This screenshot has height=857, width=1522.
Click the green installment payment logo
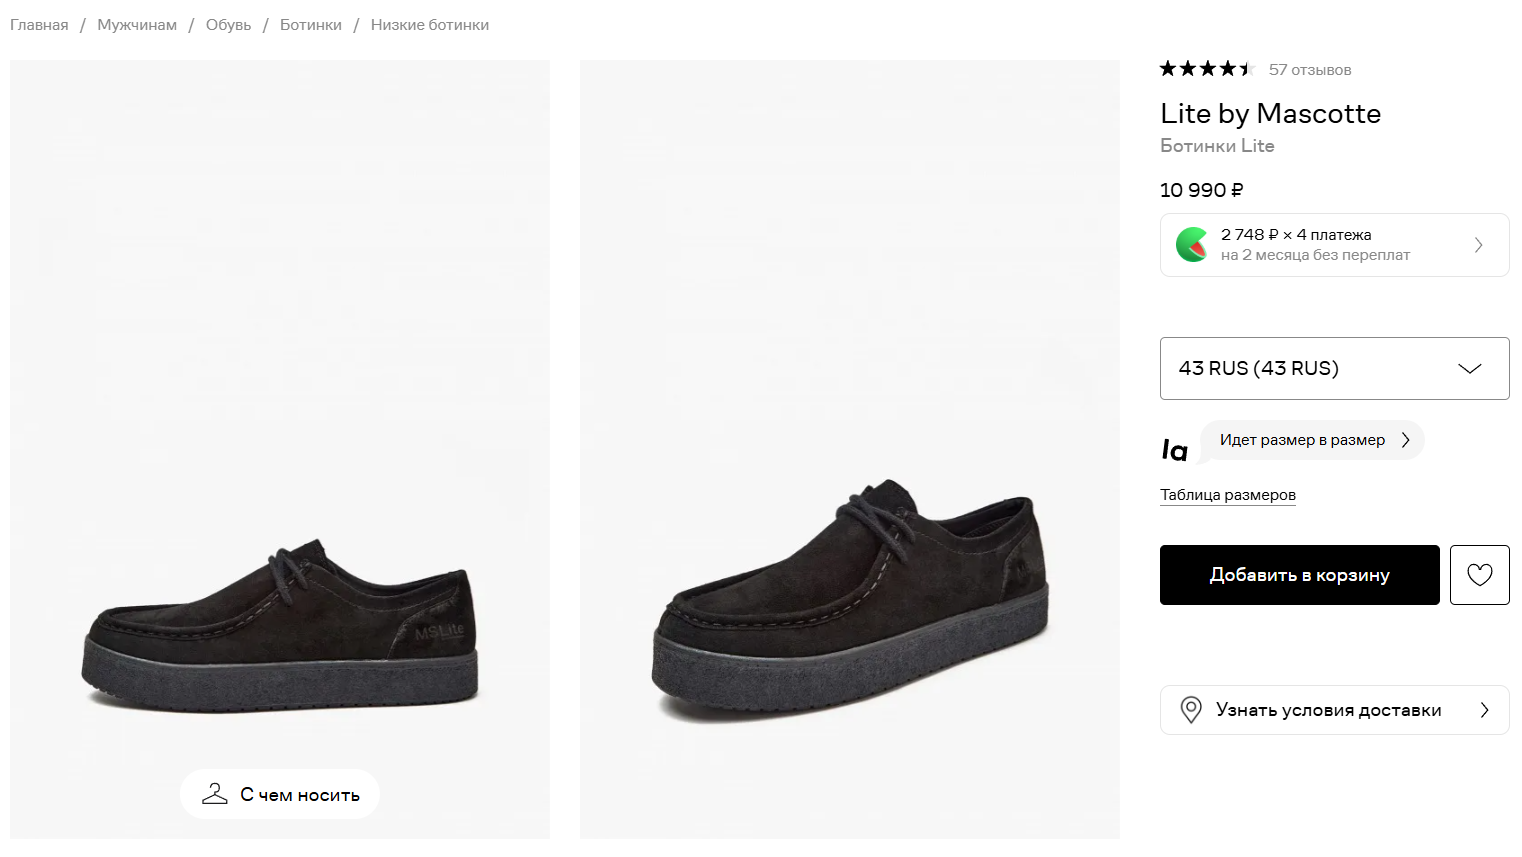(1192, 245)
